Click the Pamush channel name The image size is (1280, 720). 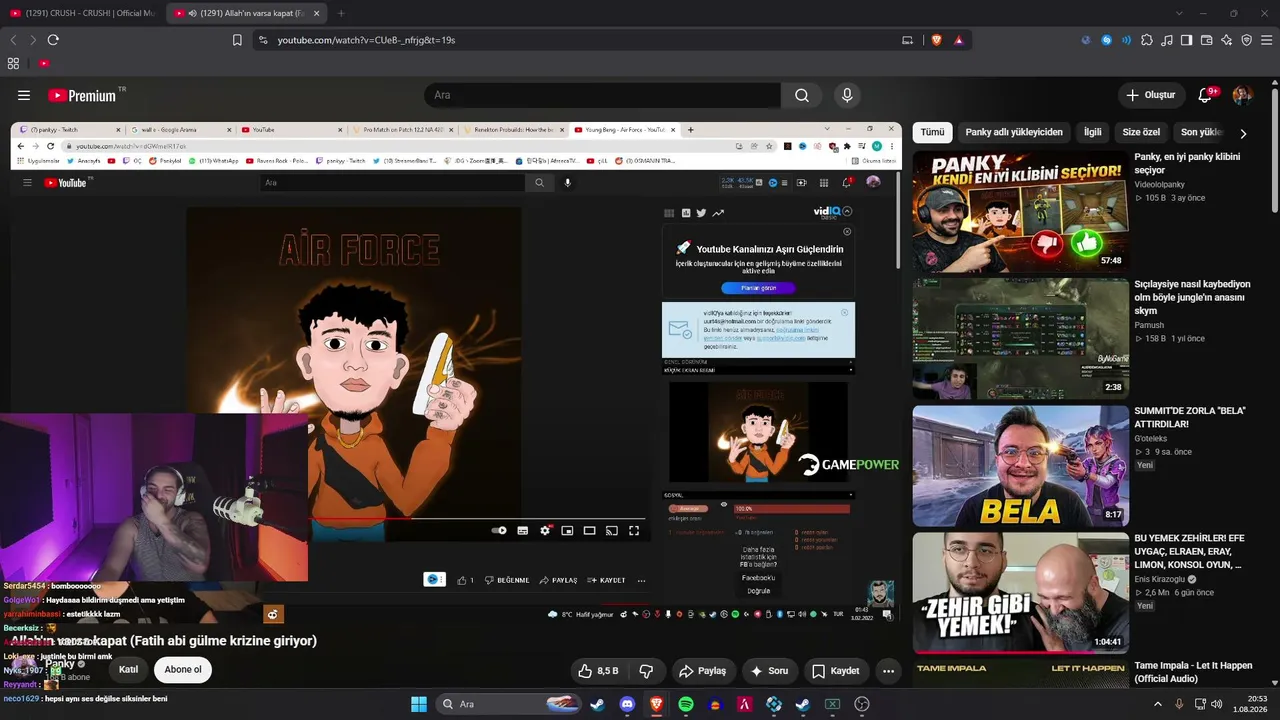click(1149, 325)
